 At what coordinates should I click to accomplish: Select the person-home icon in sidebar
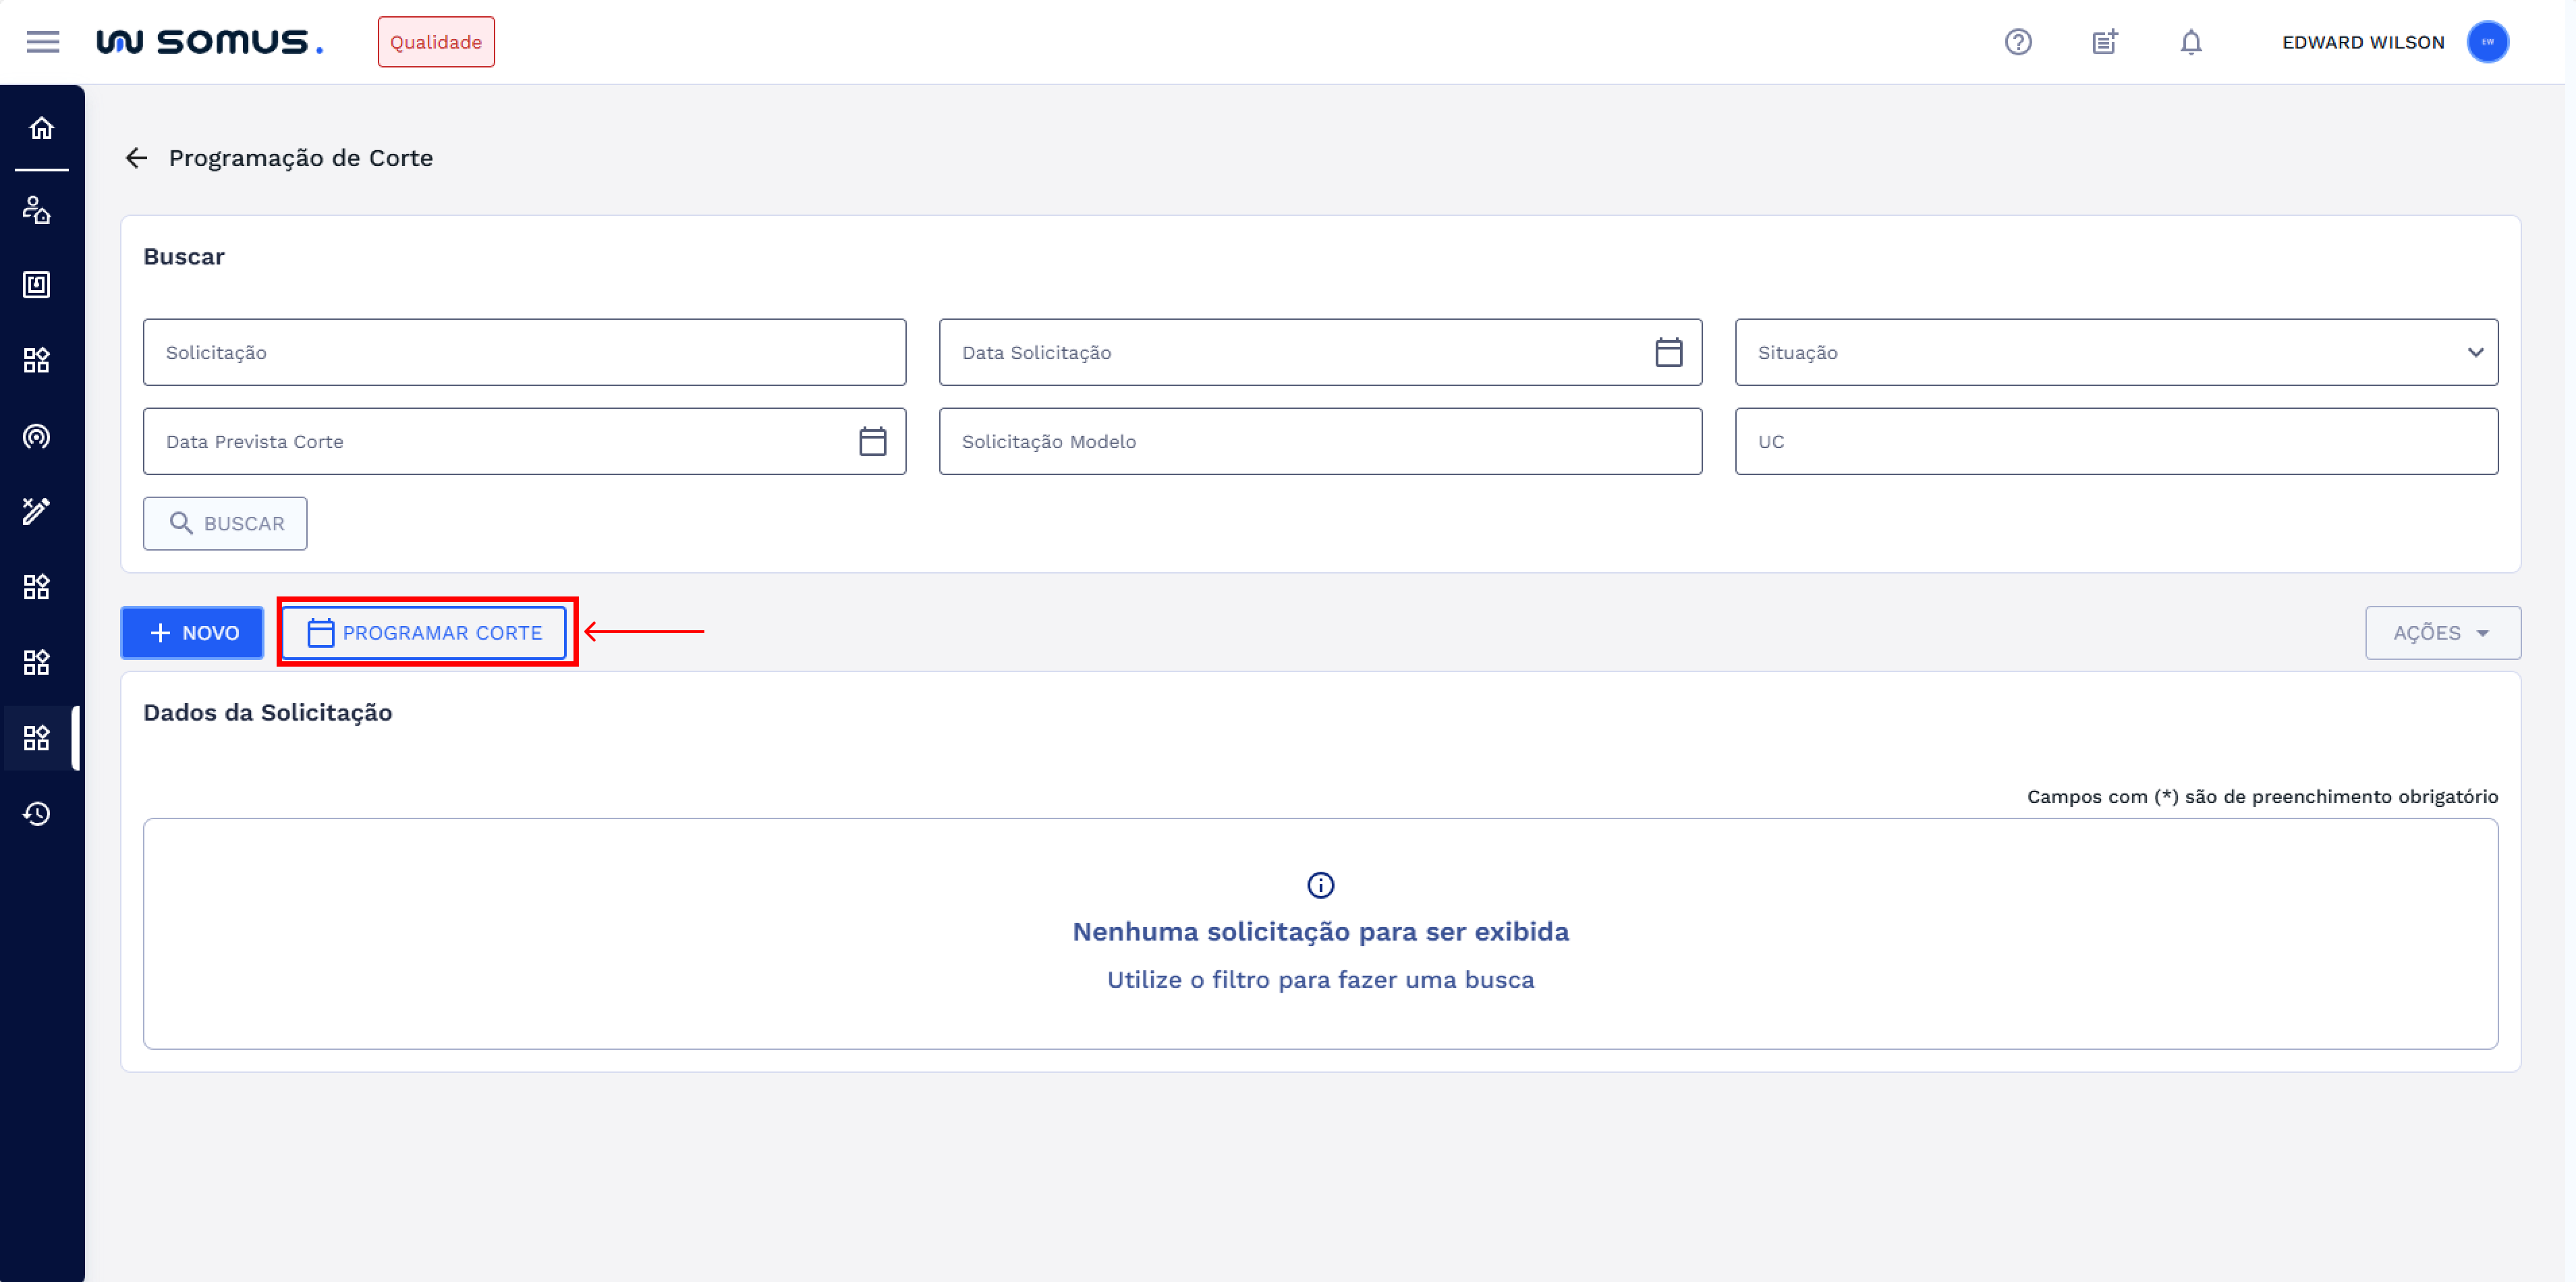(x=37, y=210)
